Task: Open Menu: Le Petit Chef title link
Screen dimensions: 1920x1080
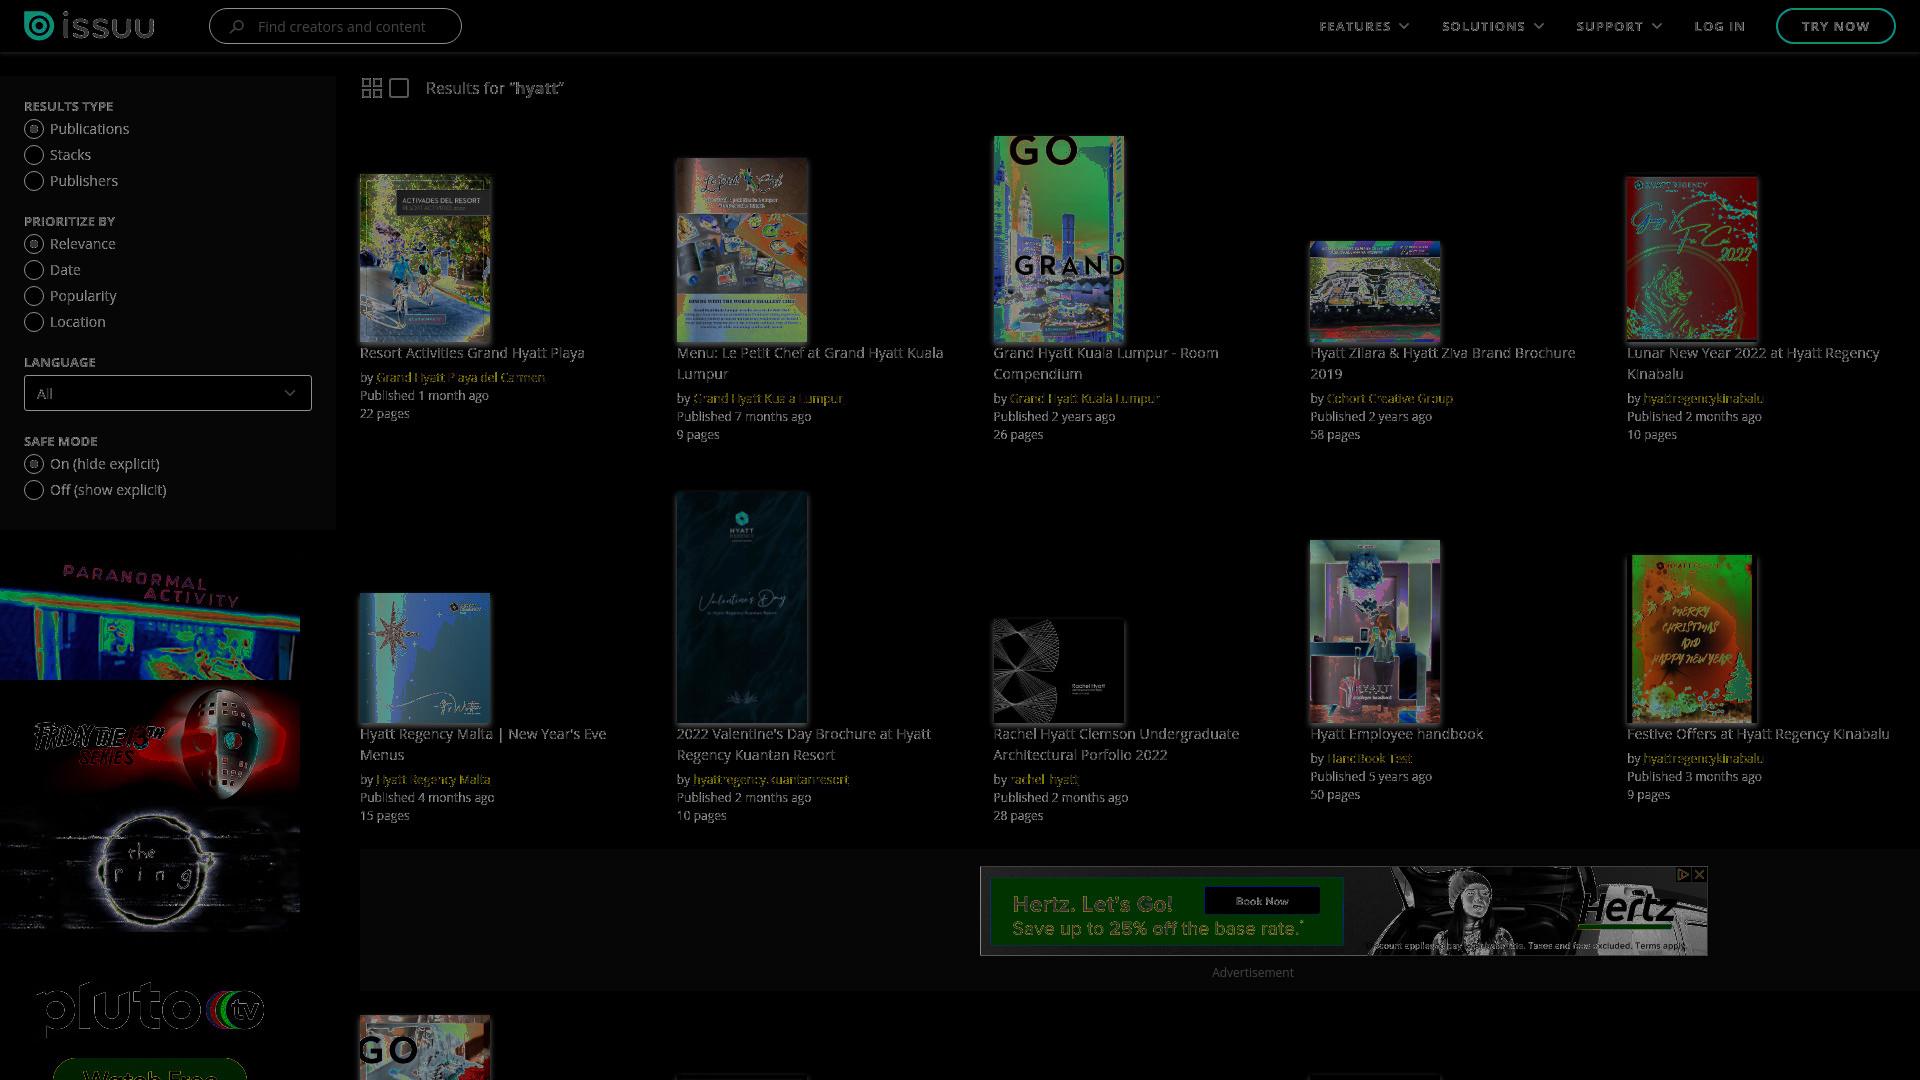Action: point(810,363)
